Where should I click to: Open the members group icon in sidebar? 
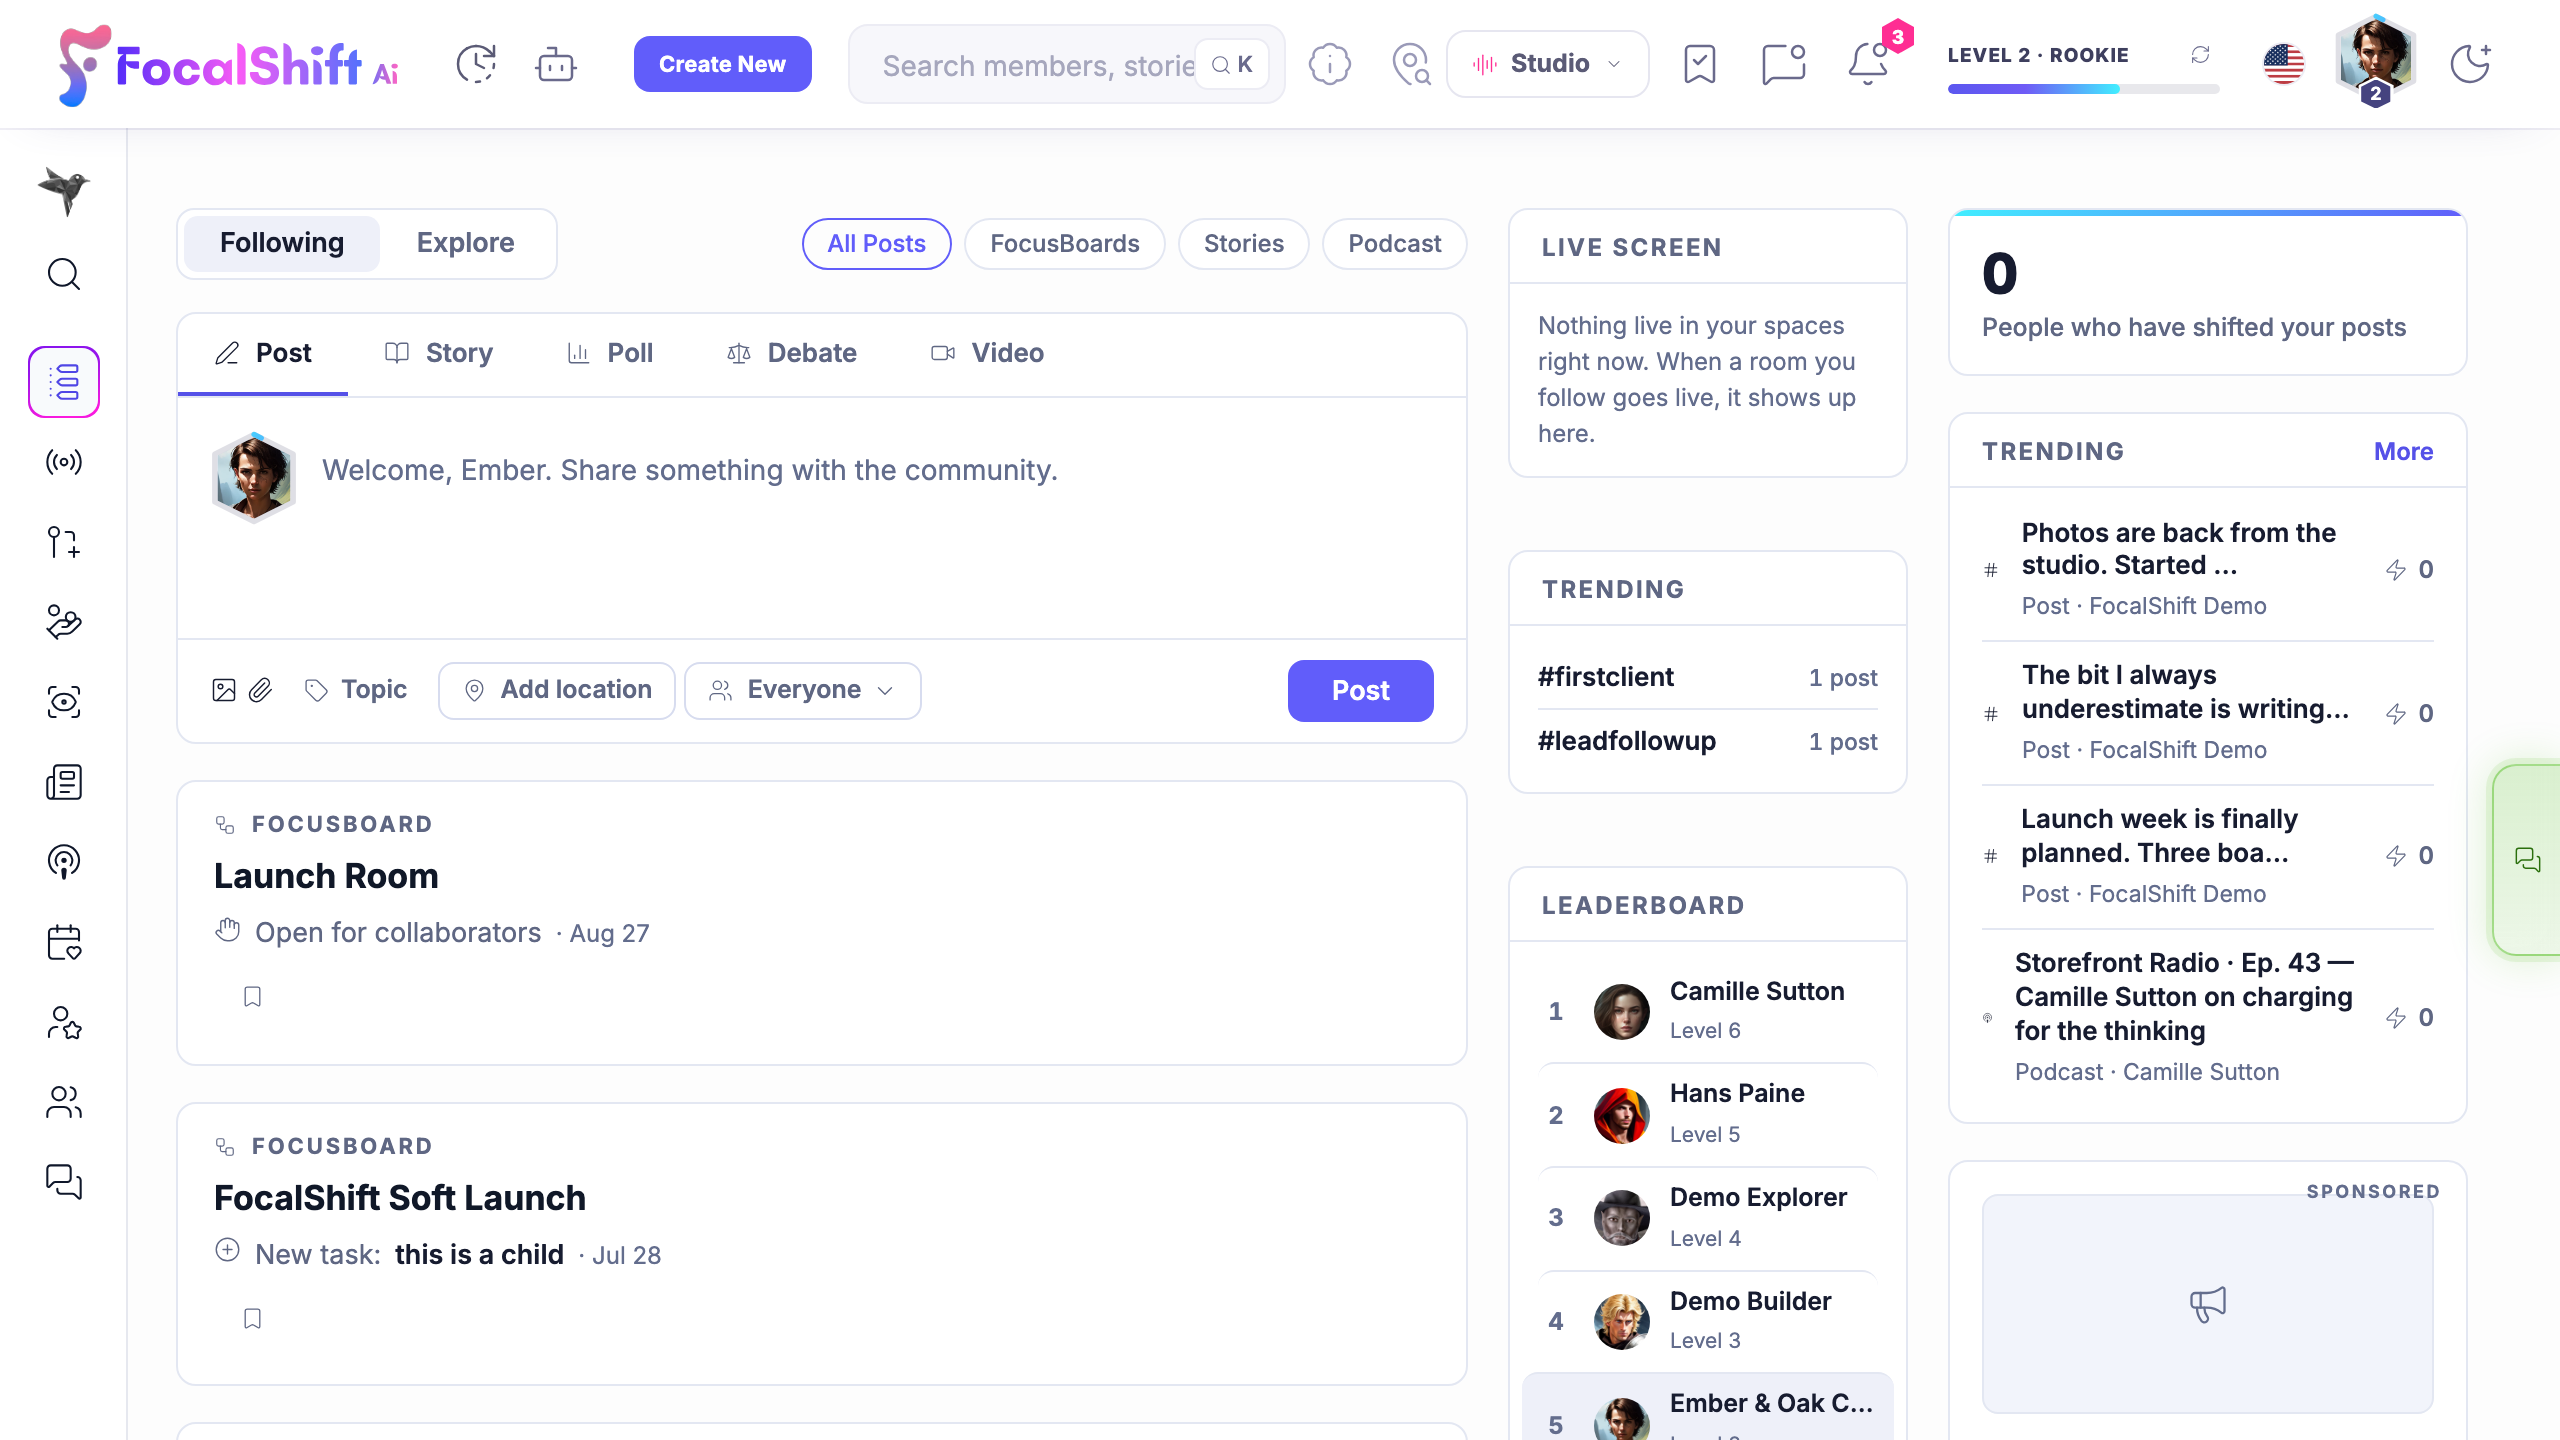[64, 1102]
